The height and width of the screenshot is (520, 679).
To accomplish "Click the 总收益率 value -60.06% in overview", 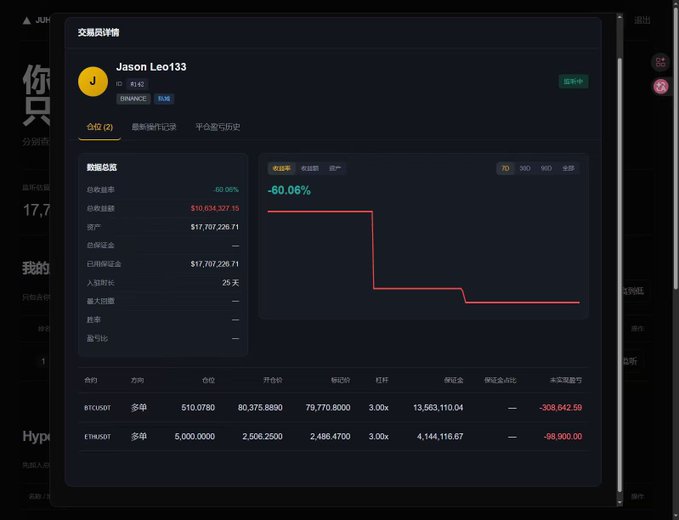I will [x=226, y=190].
